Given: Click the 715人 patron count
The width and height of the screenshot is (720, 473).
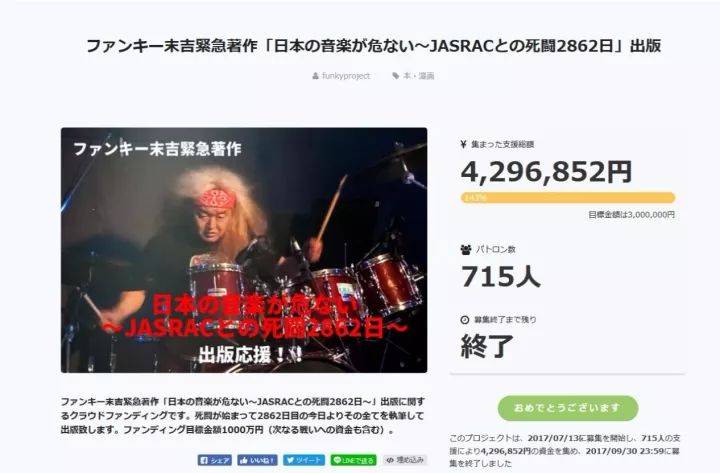Looking at the screenshot, I should pyautogui.click(x=501, y=276).
